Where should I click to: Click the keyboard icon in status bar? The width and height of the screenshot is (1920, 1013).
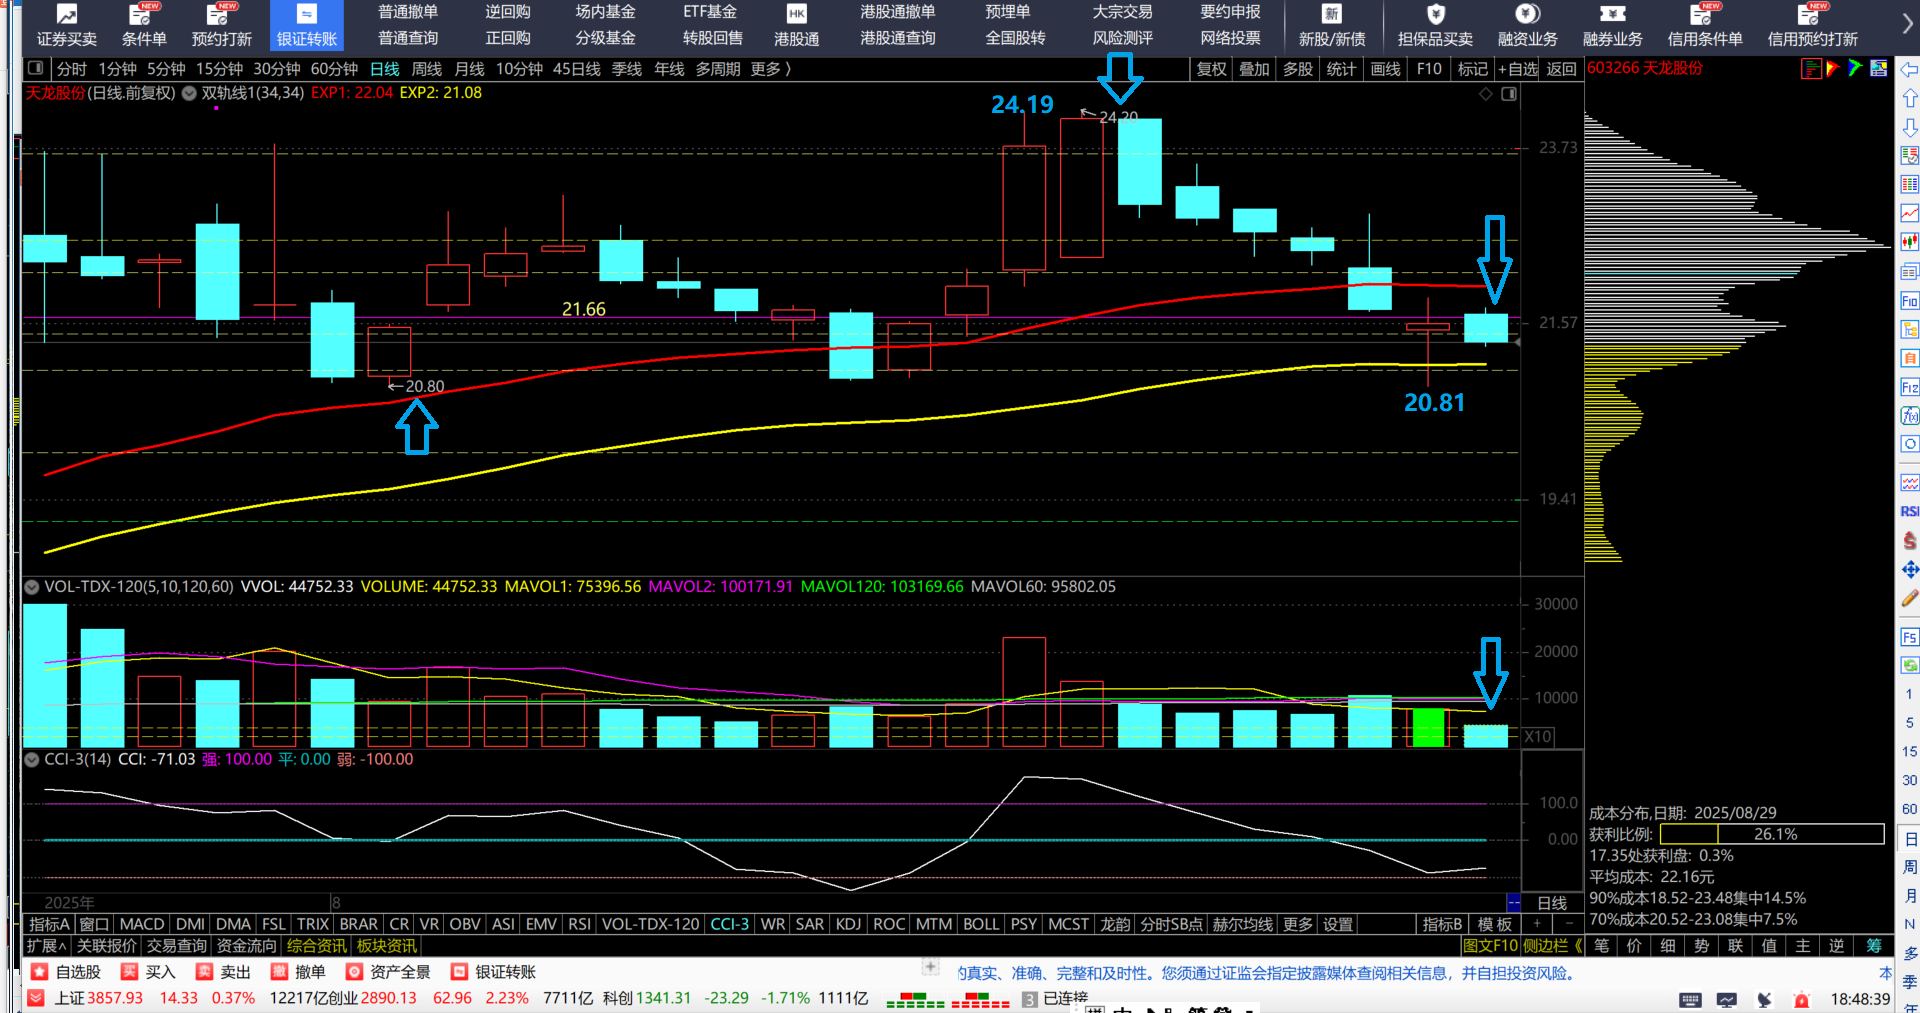click(1690, 999)
